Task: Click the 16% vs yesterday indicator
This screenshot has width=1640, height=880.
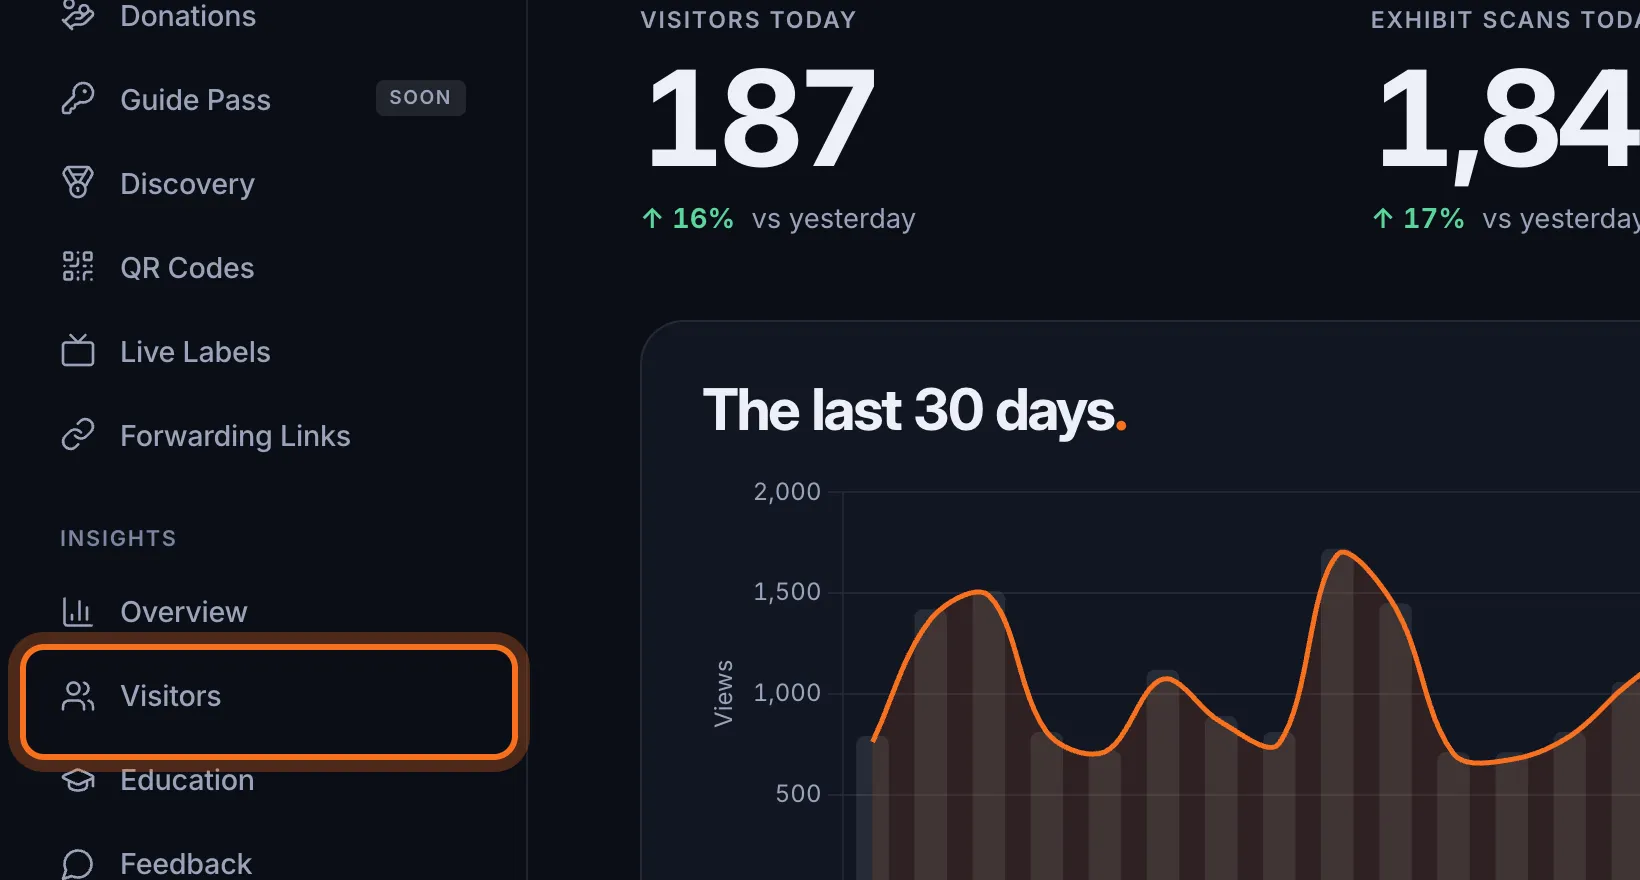Action: (778, 218)
